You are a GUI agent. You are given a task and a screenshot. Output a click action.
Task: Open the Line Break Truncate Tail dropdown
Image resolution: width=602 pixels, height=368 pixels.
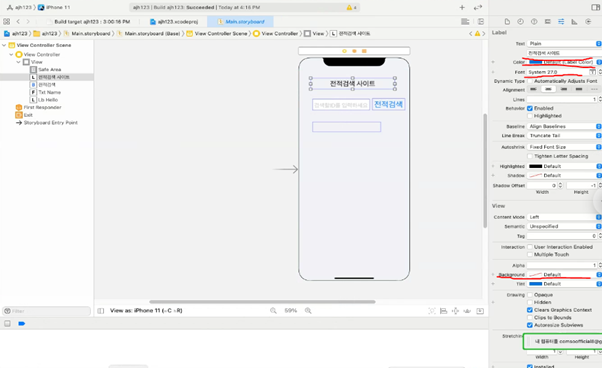[564, 135]
